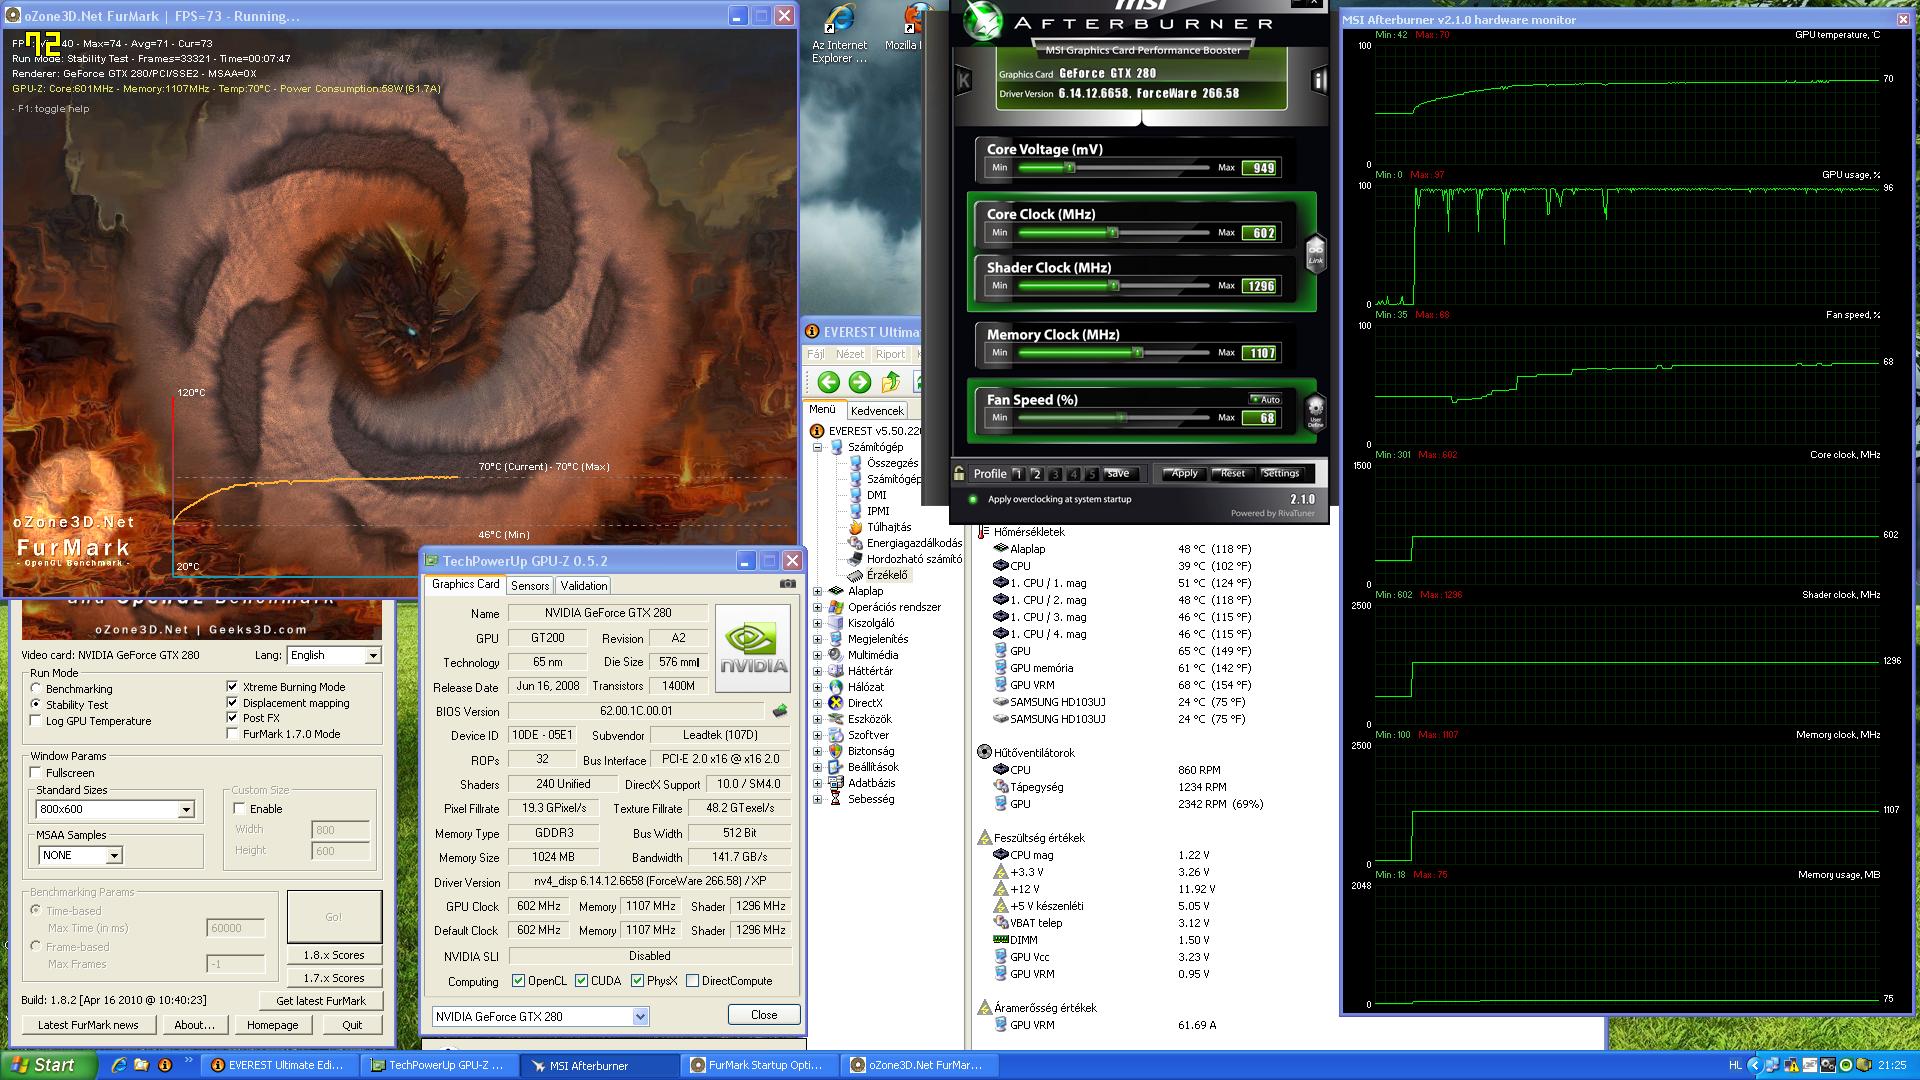
Task: Expand the Operációs rendszer tree node
Action: click(817, 607)
